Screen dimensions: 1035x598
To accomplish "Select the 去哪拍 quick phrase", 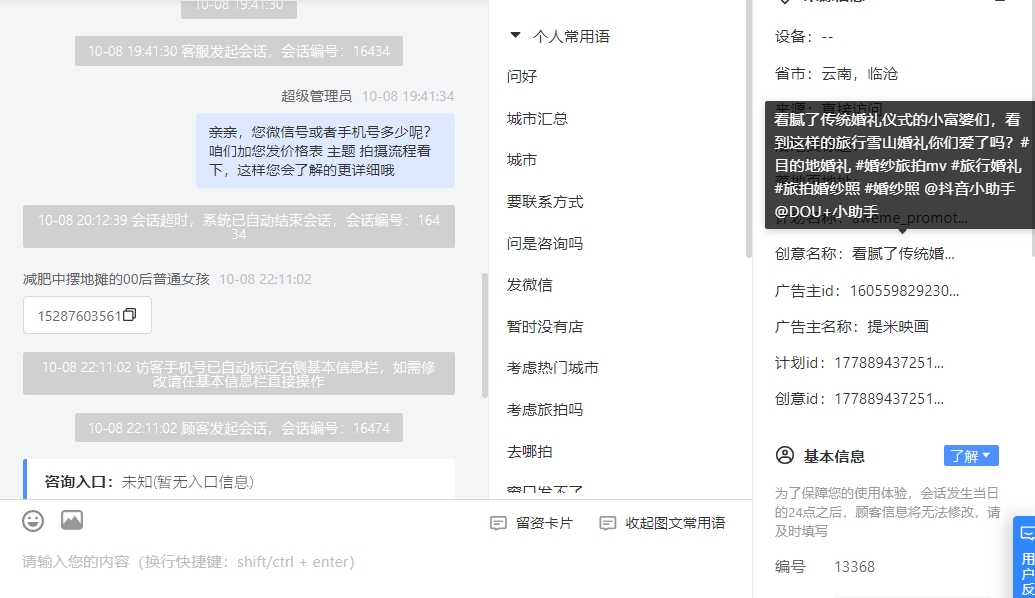I will pos(530,452).
